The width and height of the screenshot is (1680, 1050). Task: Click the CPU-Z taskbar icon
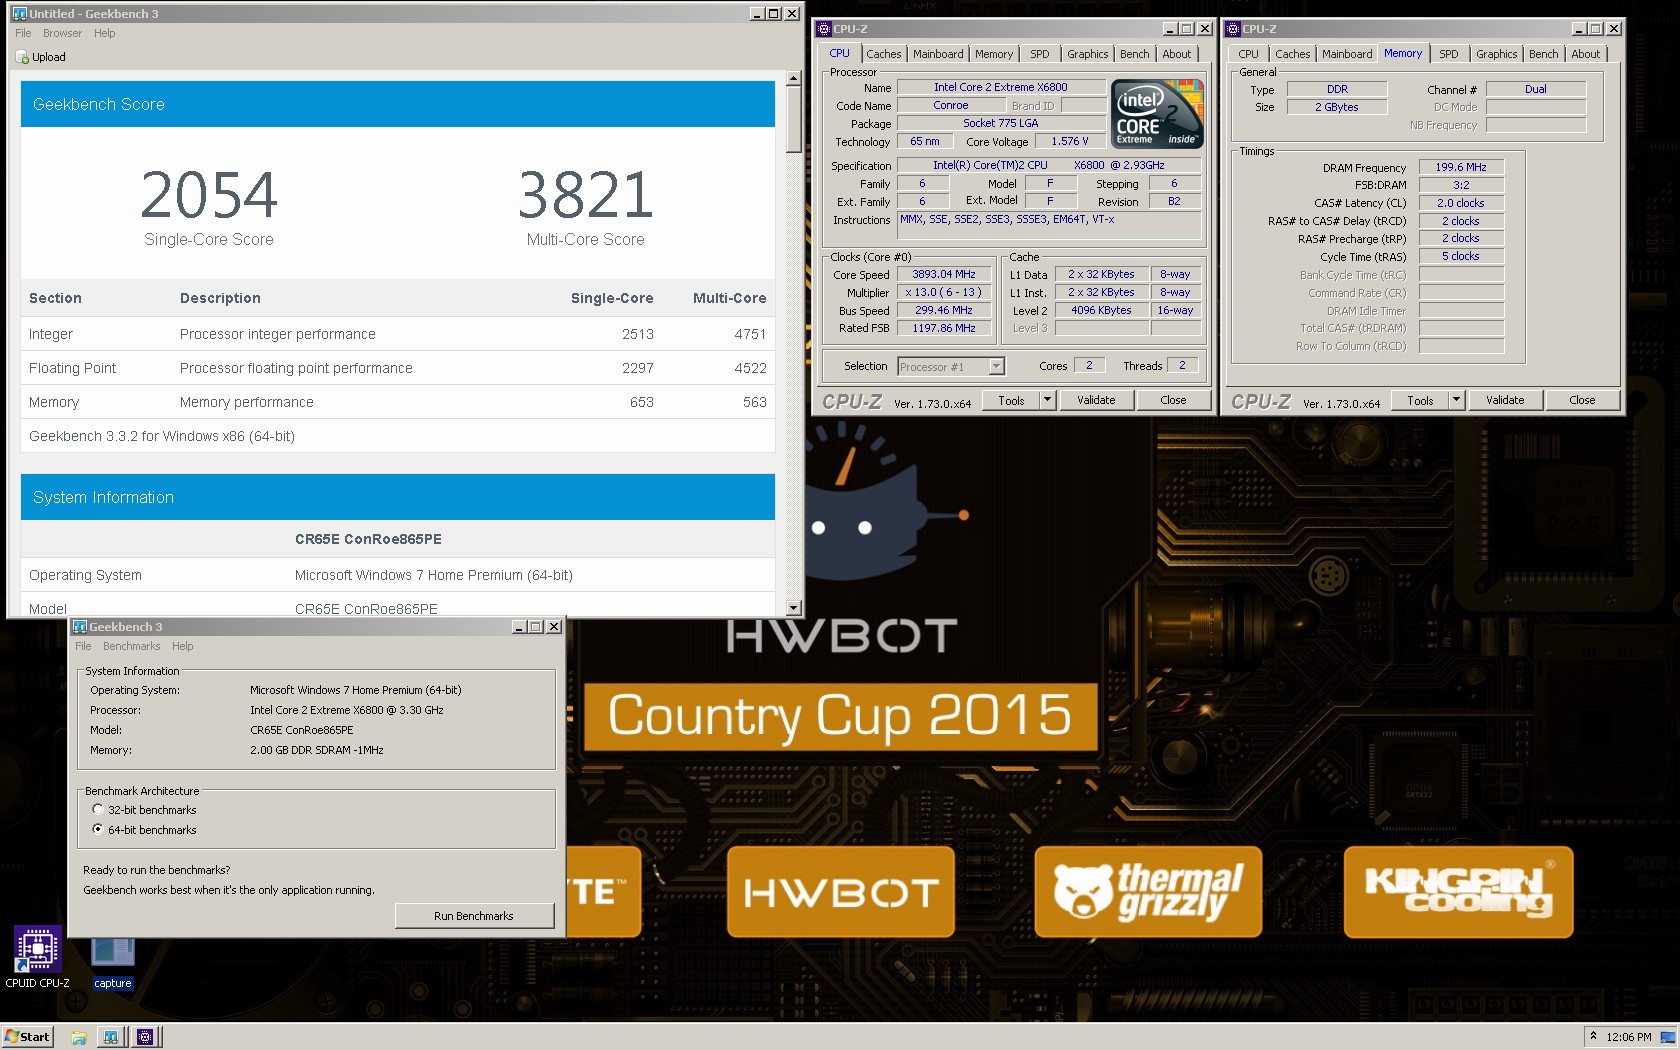(x=145, y=1037)
